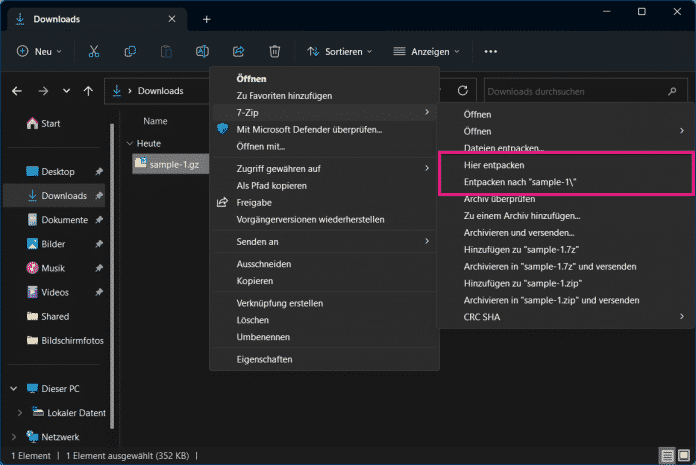Switch to details list view in status bar
The image size is (696, 465).
(x=666, y=455)
